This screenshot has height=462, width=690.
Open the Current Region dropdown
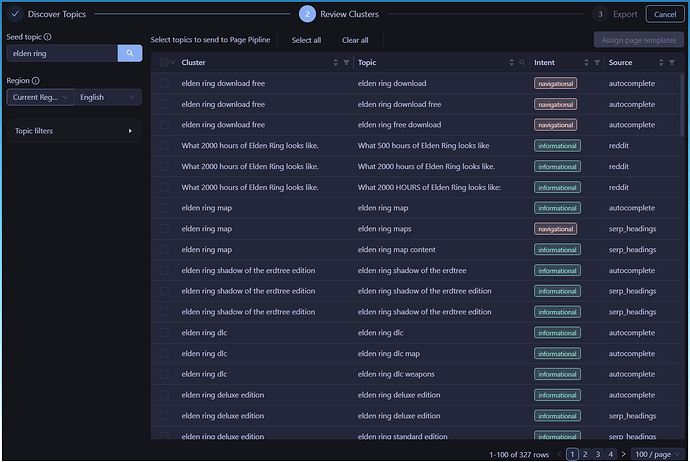tap(40, 97)
